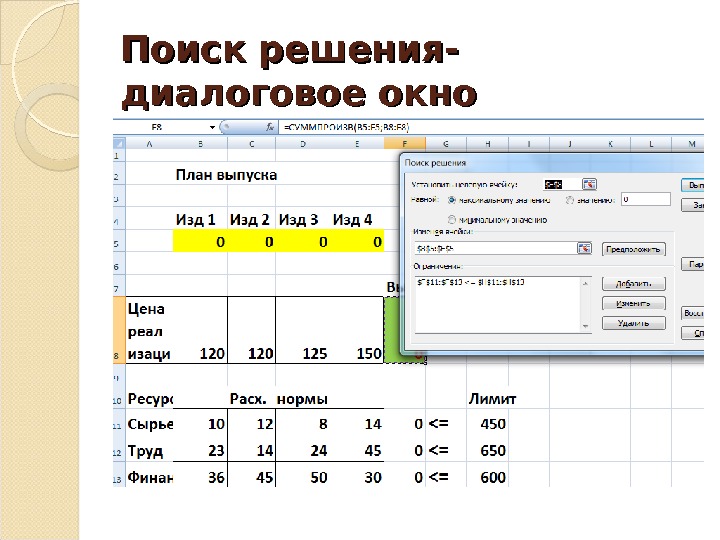Select the 'Расх.' header cell
The height and width of the screenshot is (540, 720).
(252, 399)
